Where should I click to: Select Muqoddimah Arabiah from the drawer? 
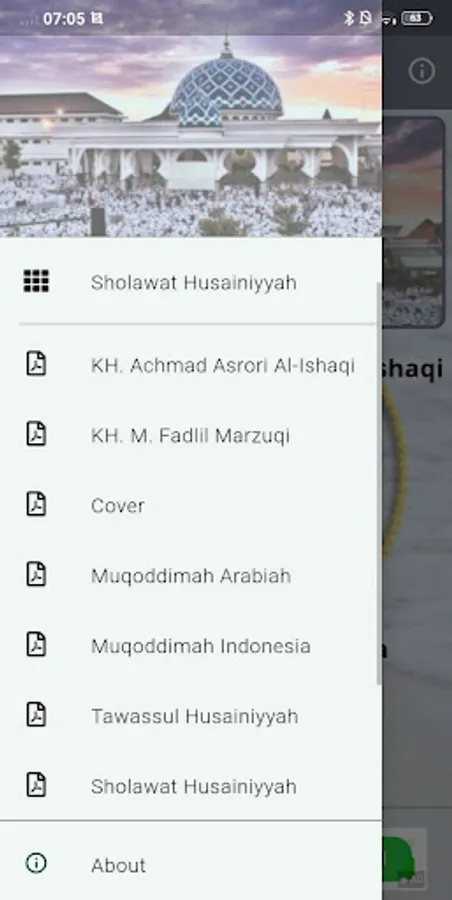click(x=191, y=575)
